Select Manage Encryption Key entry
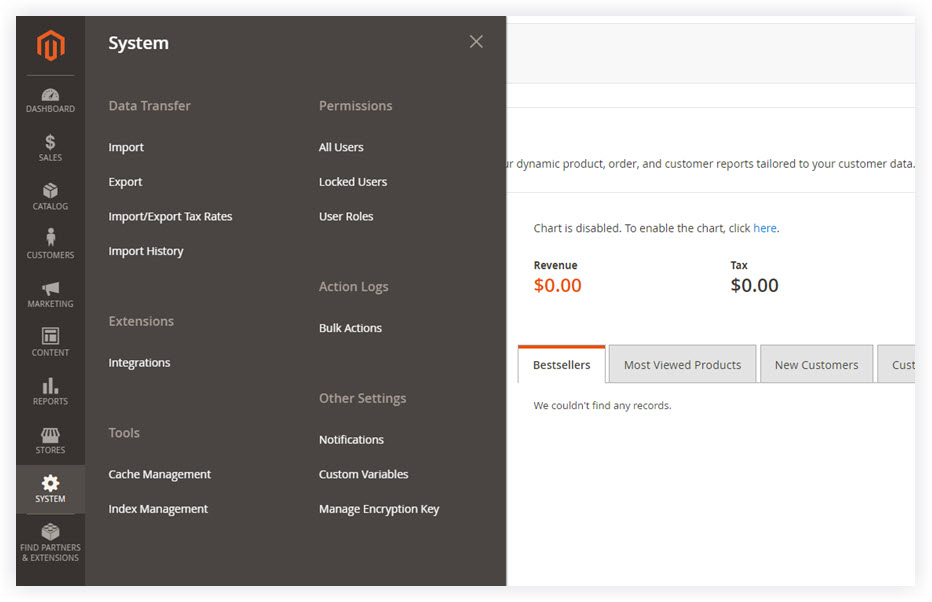This screenshot has height=602, width=932. (x=379, y=509)
